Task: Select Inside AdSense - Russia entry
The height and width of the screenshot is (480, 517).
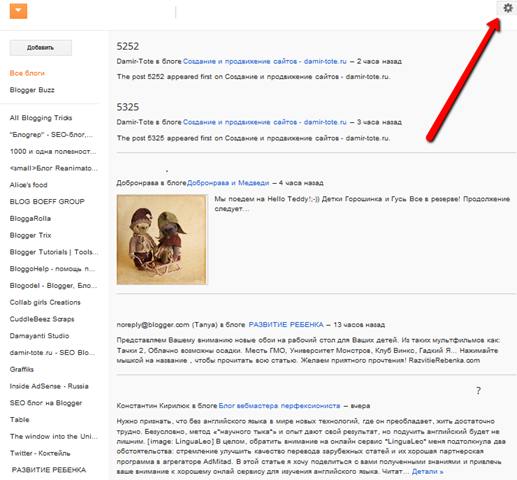Action: tap(49, 386)
